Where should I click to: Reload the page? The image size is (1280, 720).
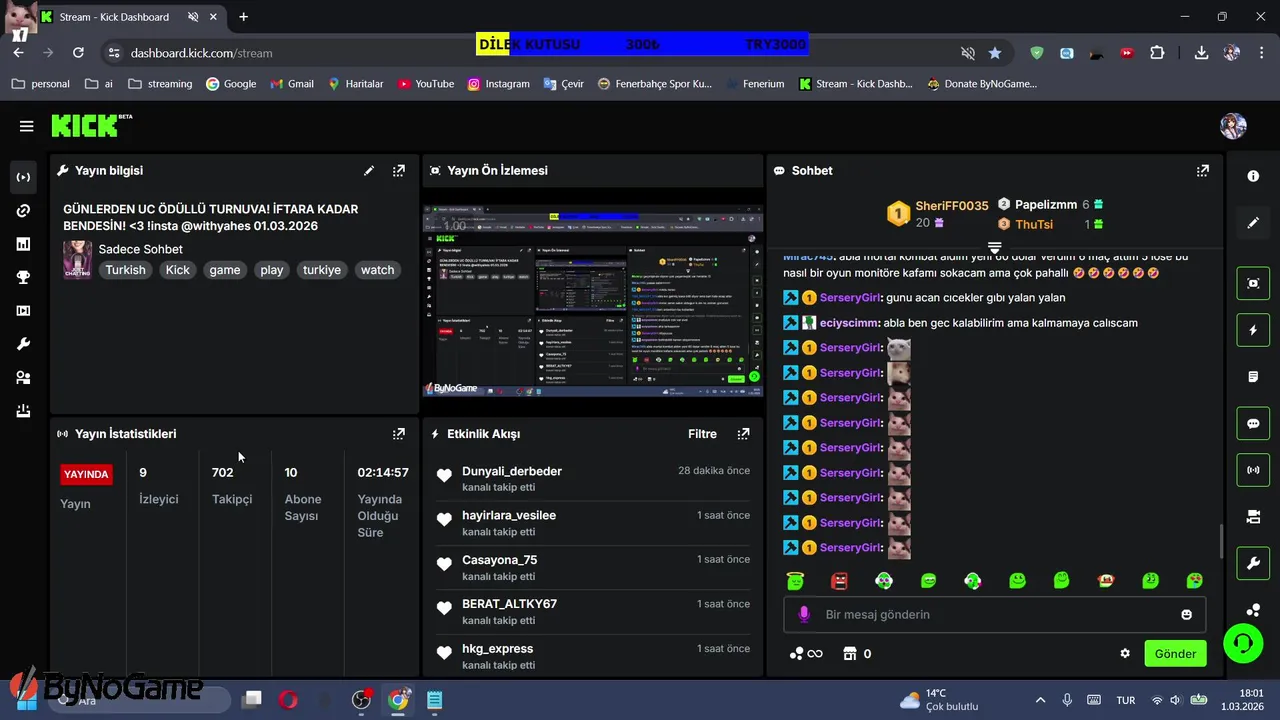[78, 53]
